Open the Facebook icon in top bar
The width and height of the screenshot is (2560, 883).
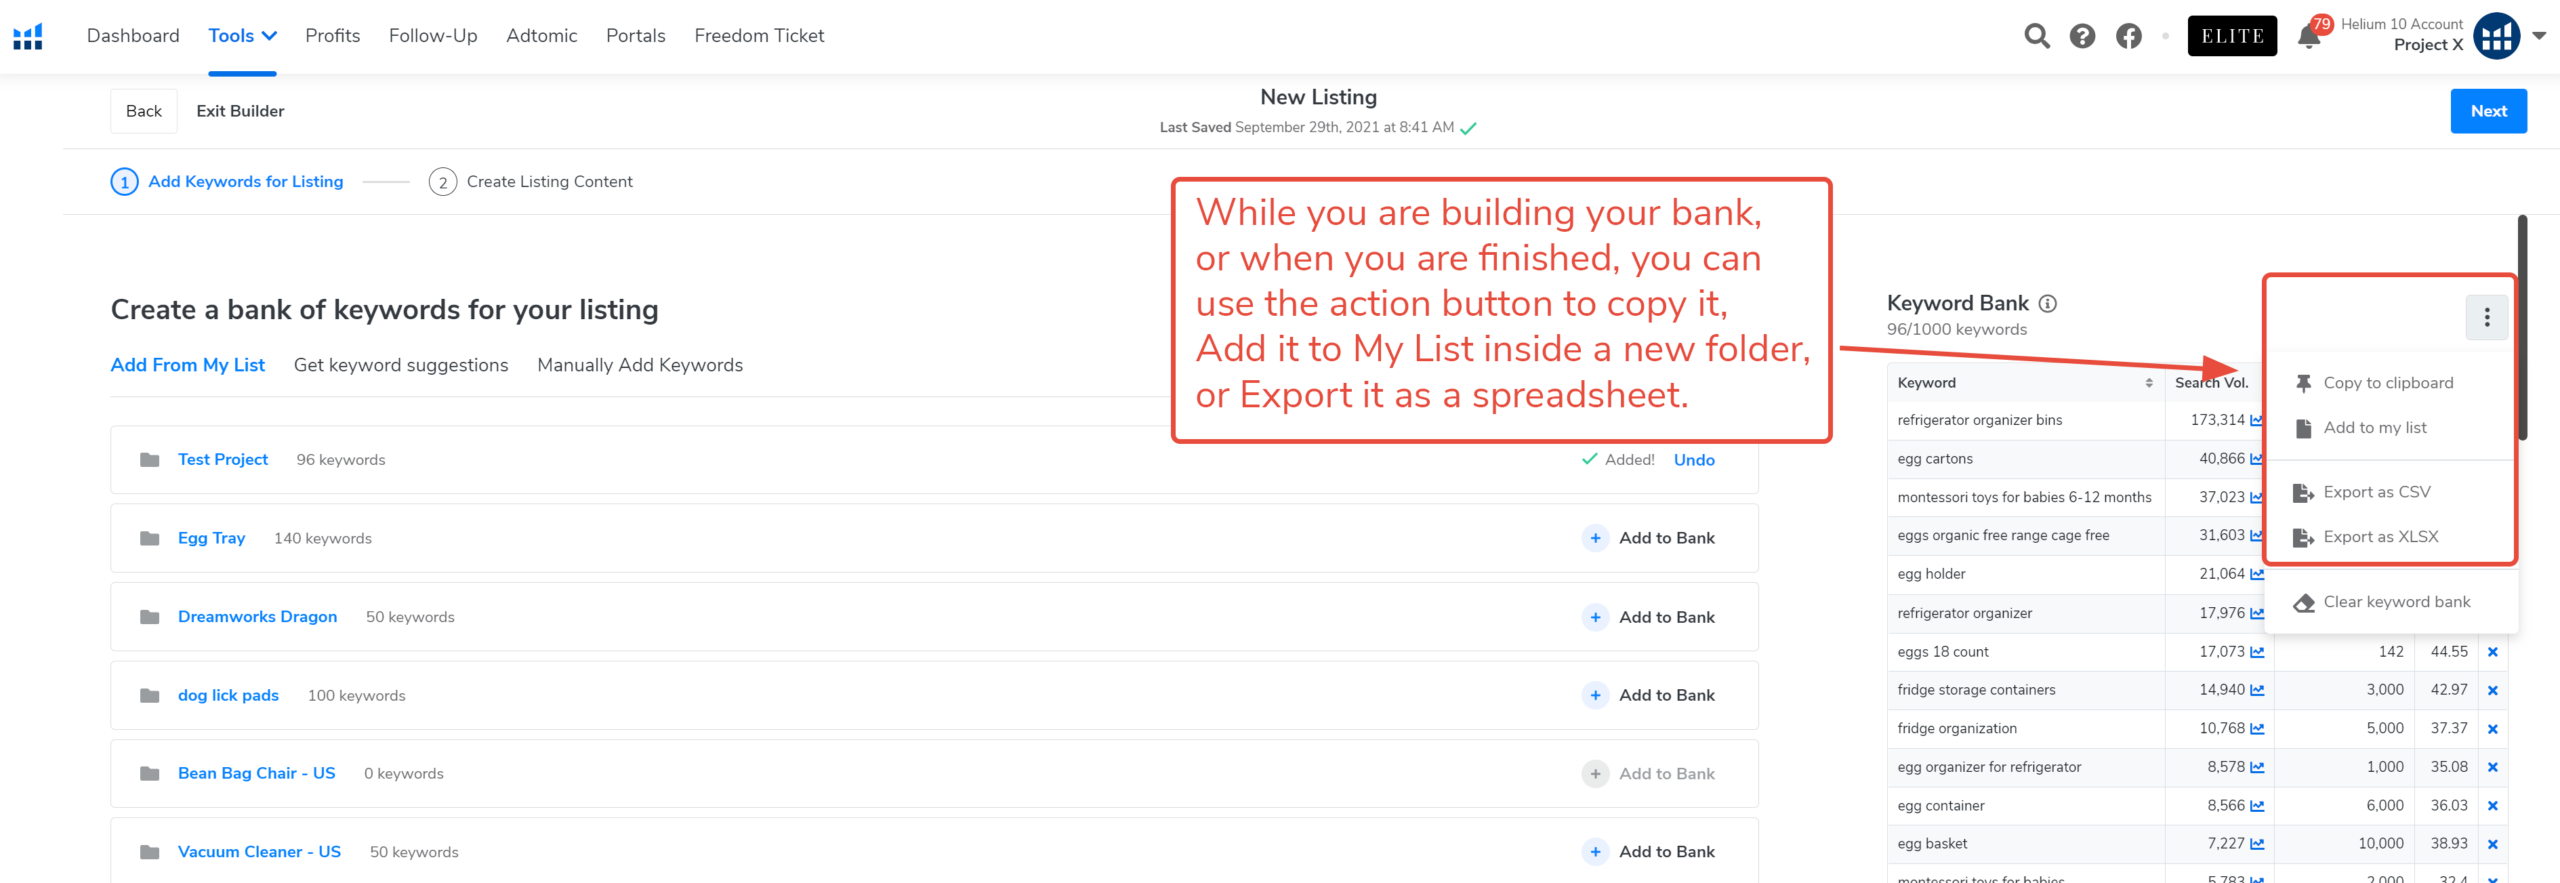tap(2128, 36)
